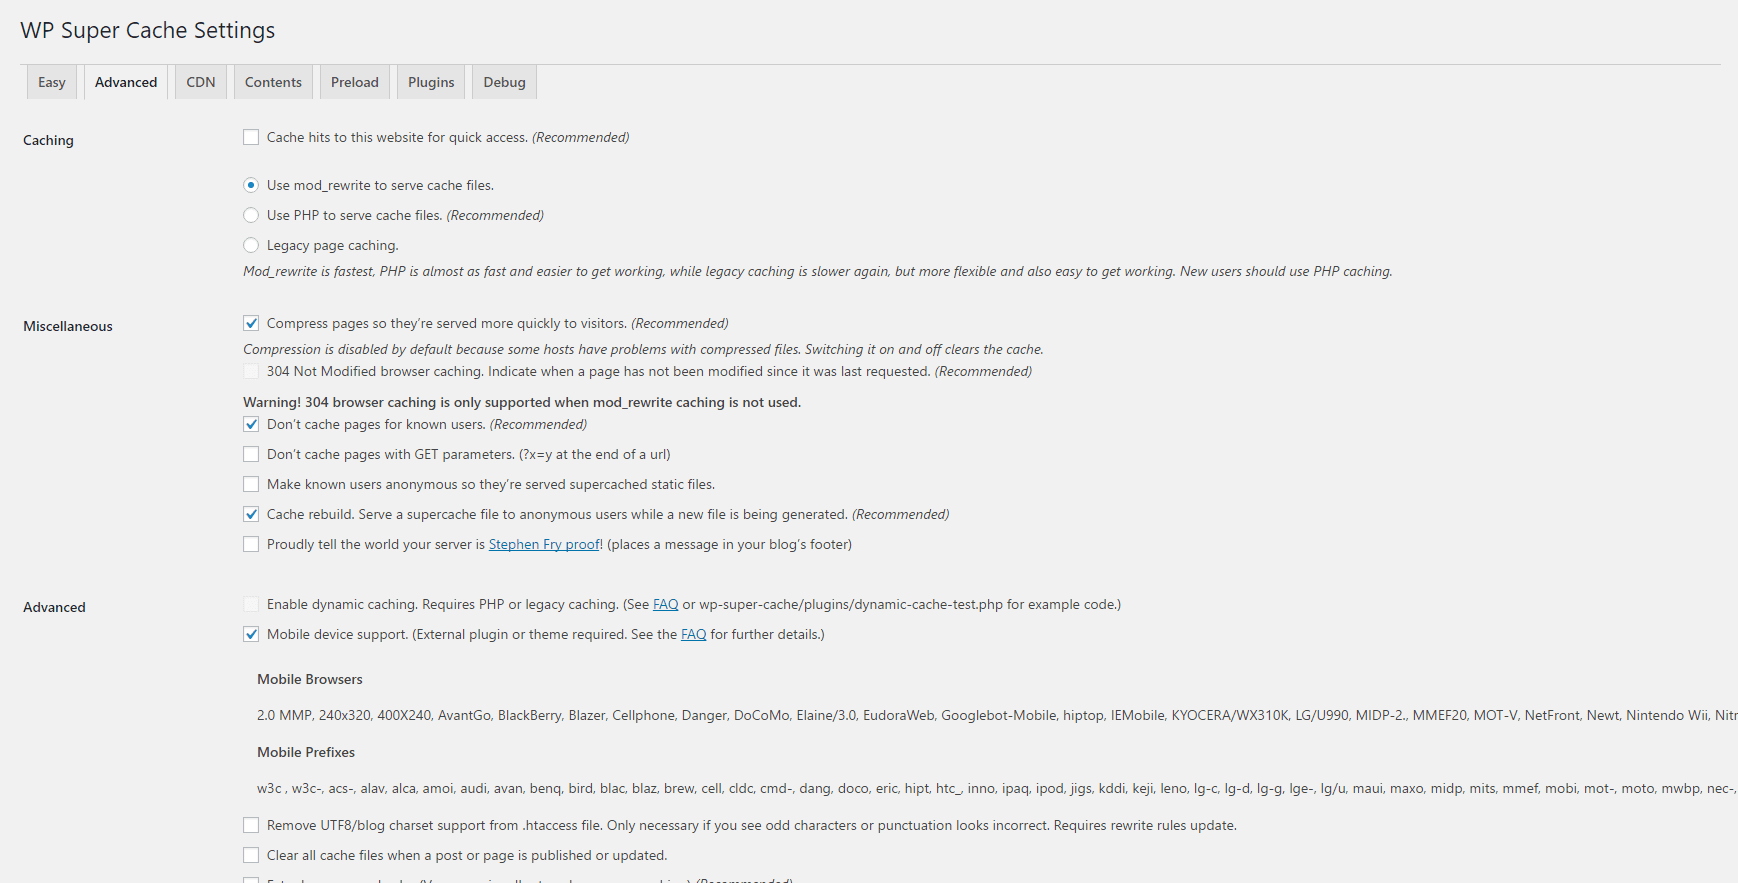Disable Mobile device support checkbox
1738x883 pixels.
tap(251, 634)
